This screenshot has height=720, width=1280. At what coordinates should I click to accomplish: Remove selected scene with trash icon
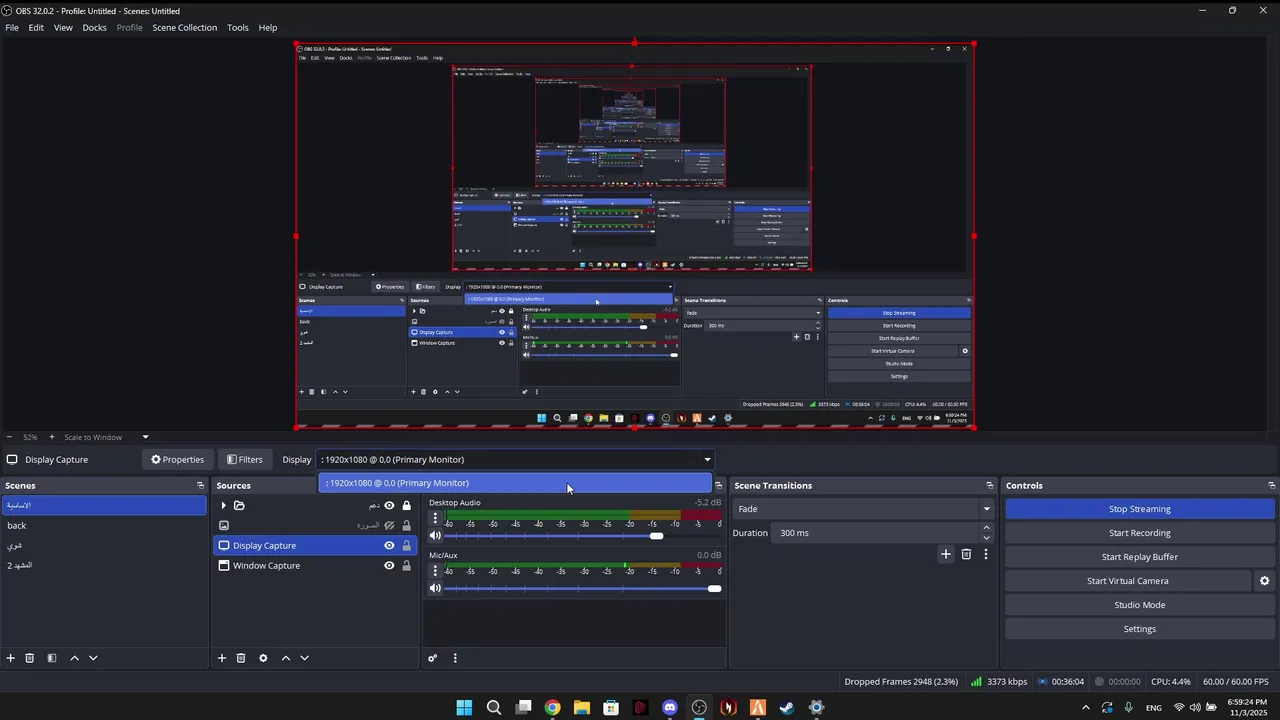click(x=30, y=658)
